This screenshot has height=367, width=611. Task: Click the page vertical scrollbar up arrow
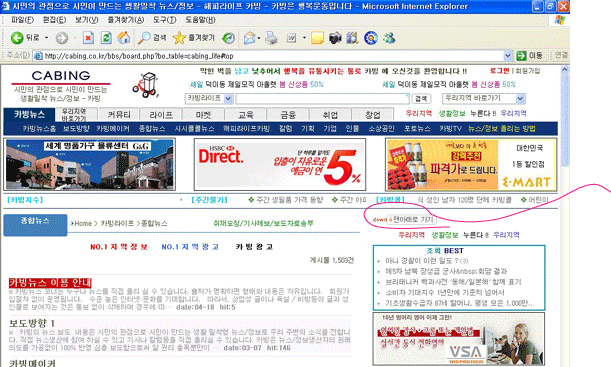(x=564, y=70)
